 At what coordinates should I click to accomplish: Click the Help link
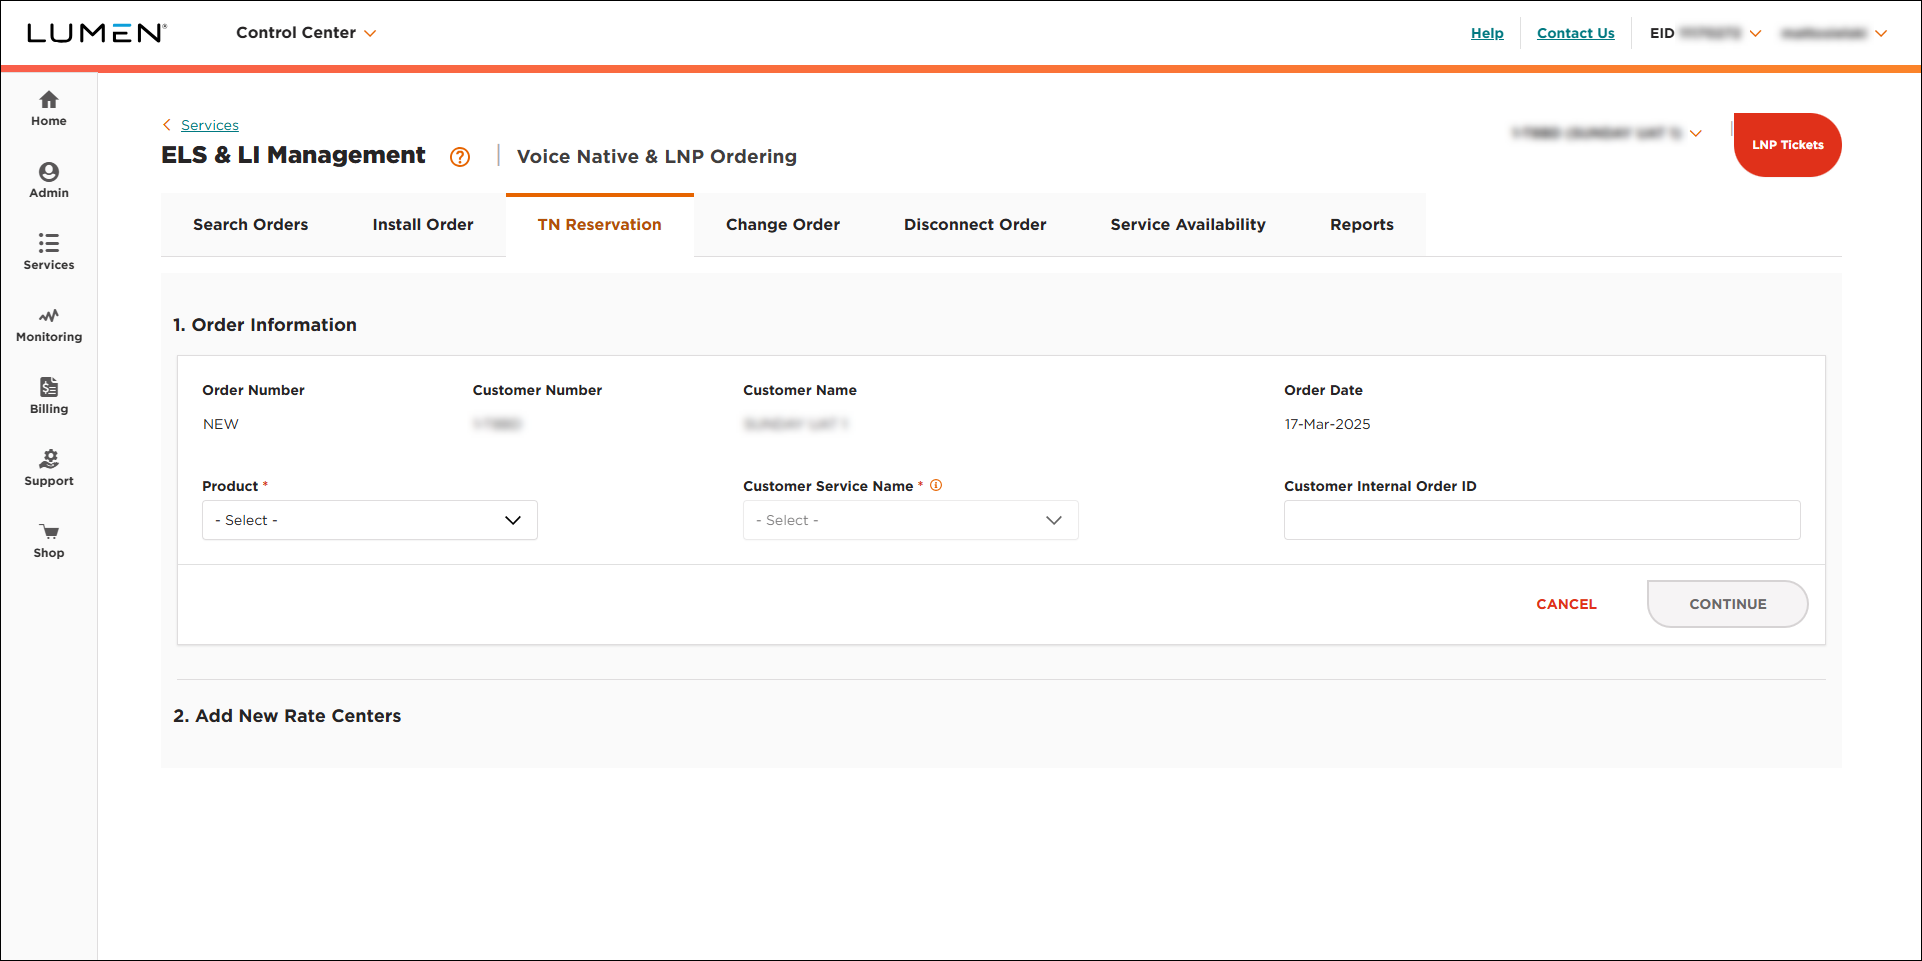[1487, 33]
